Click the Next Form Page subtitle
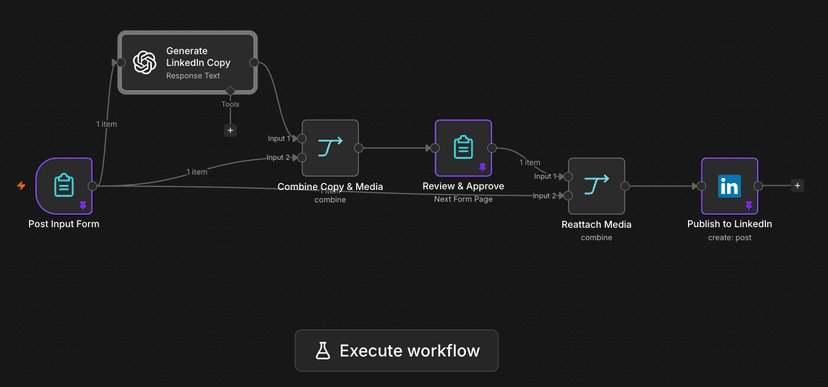This screenshot has width=828, height=387. [463, 200]
